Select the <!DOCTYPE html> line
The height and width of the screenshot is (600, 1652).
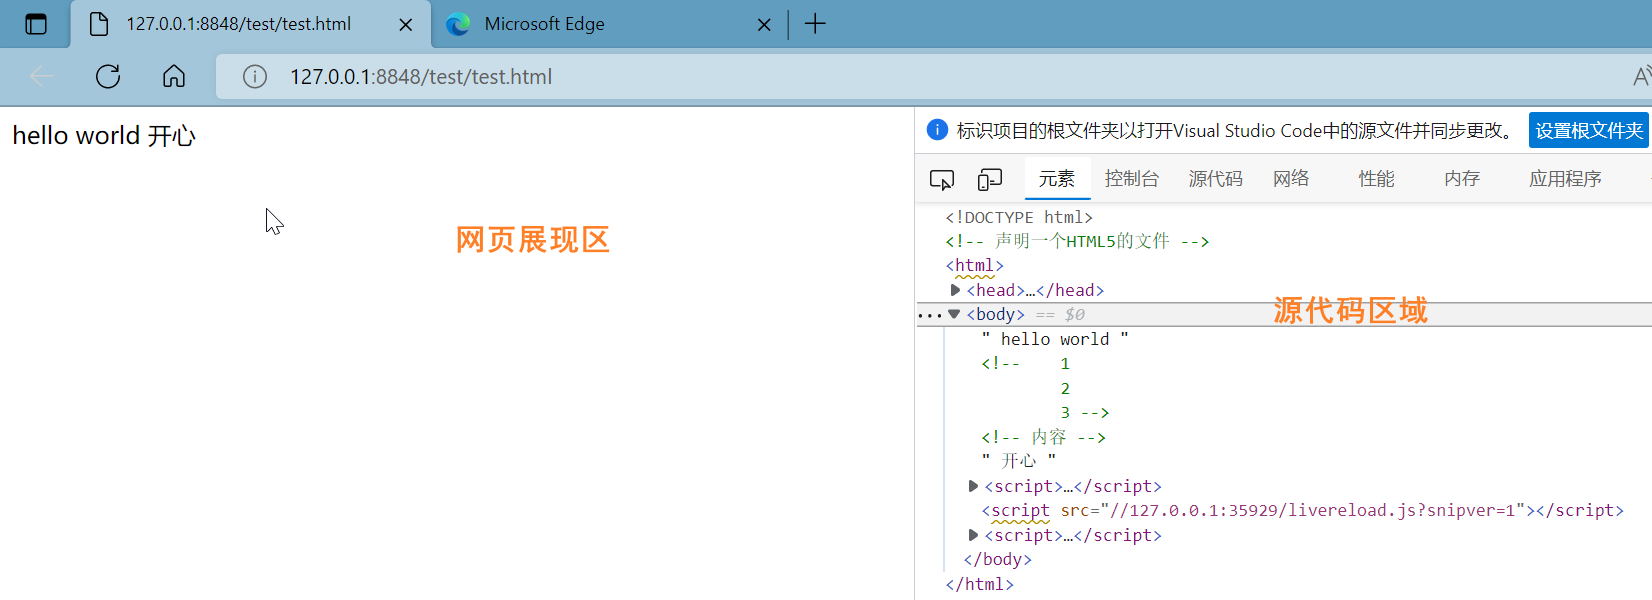coord(1019,217)
